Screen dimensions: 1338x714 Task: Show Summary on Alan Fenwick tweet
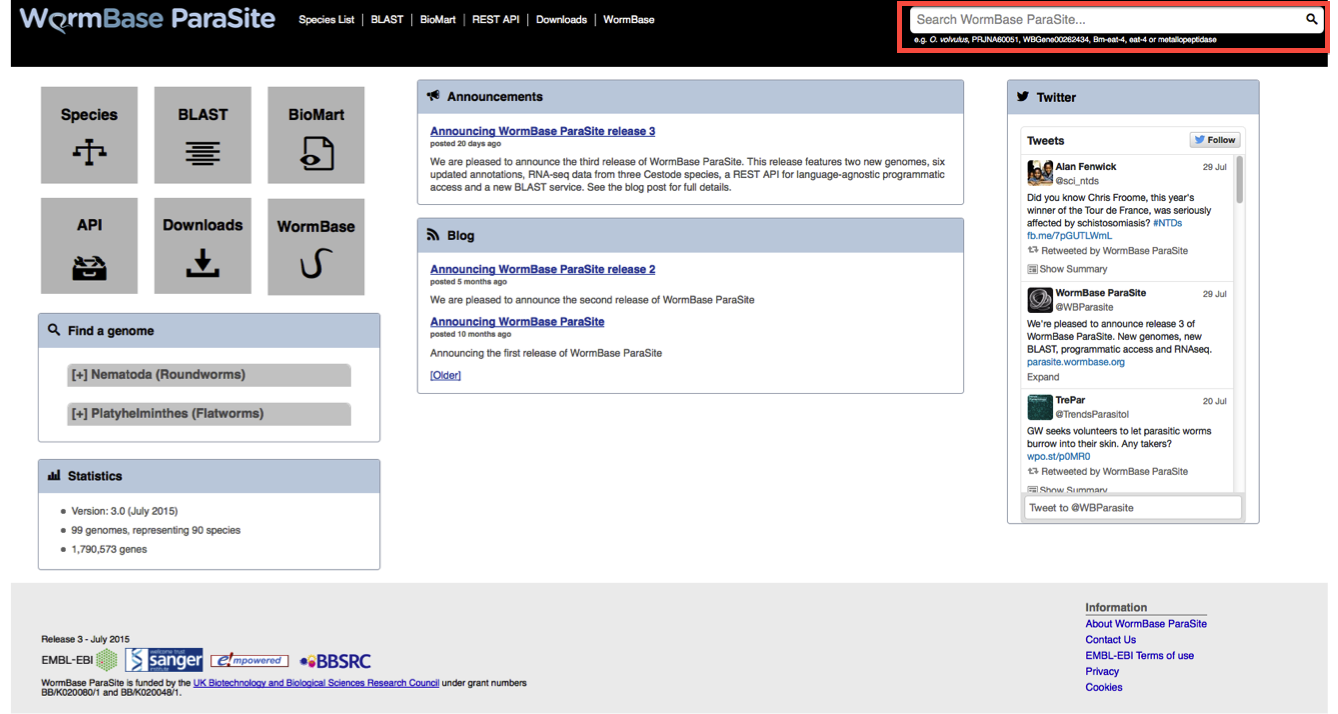click(x=1073, y=269)
